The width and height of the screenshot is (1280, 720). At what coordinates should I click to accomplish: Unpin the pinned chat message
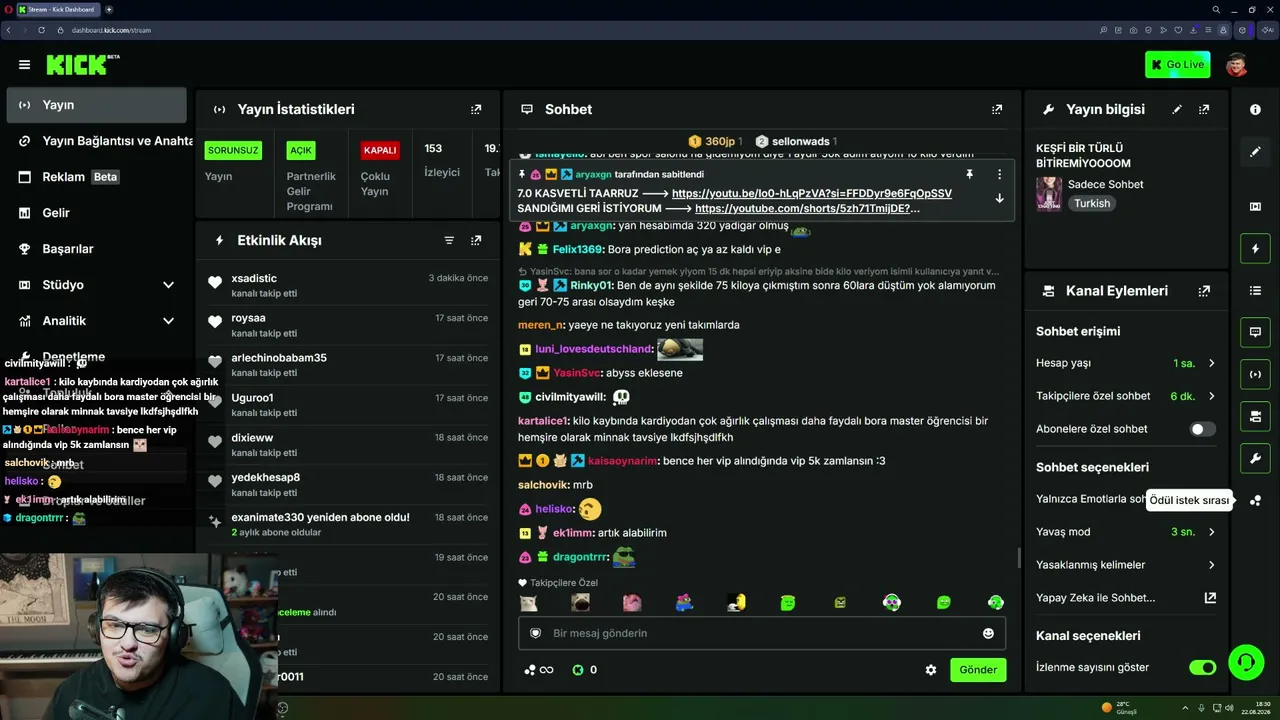click(x=969, y=174)
